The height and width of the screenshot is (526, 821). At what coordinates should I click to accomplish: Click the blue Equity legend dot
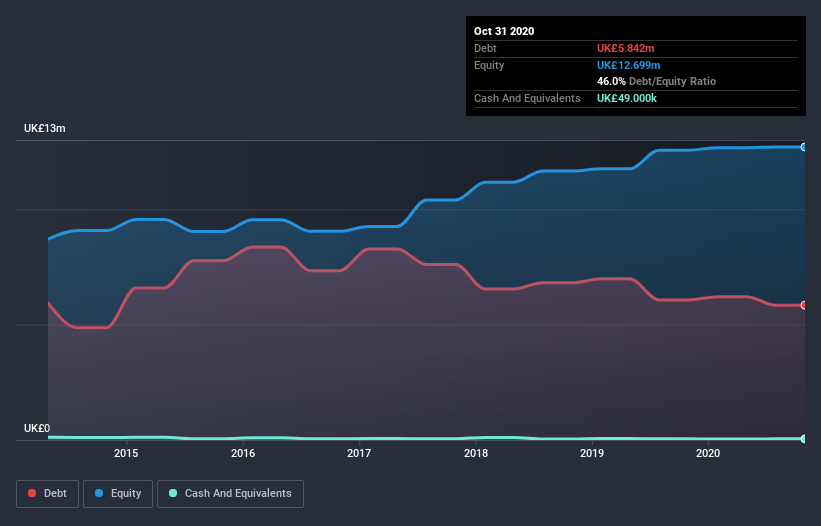pos(99,493)
